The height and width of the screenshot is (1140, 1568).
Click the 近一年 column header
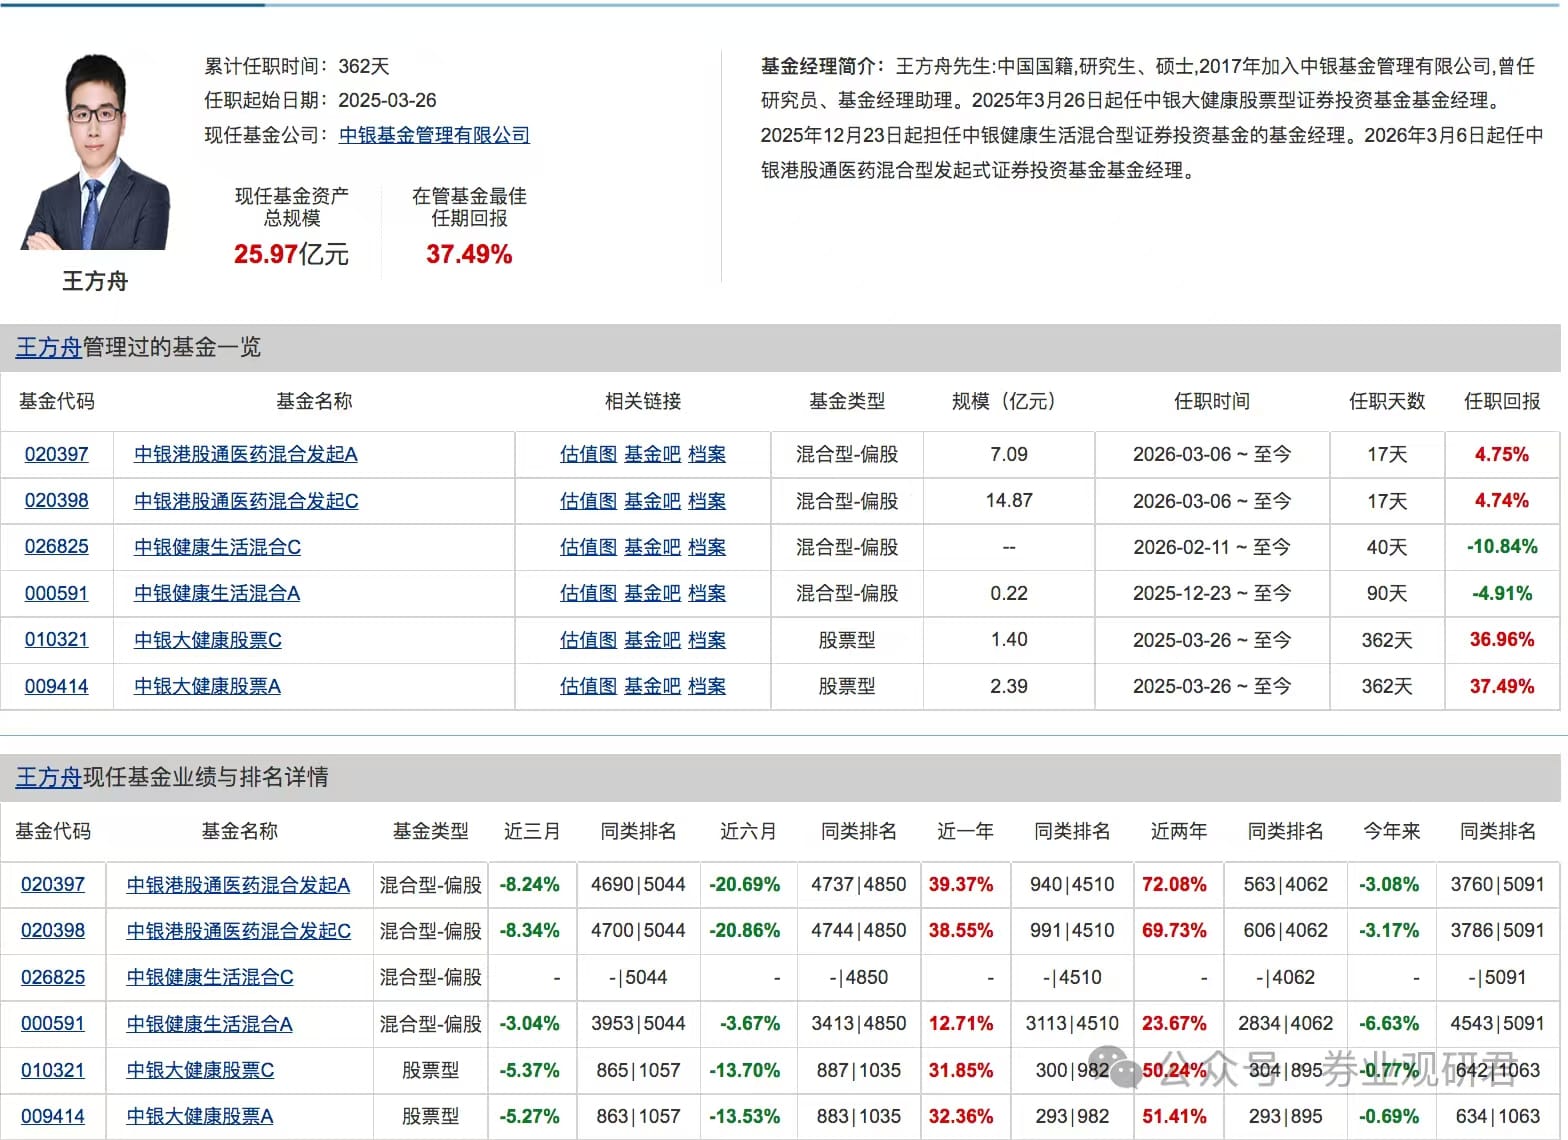pyautogui.click(x=964, y=831)
